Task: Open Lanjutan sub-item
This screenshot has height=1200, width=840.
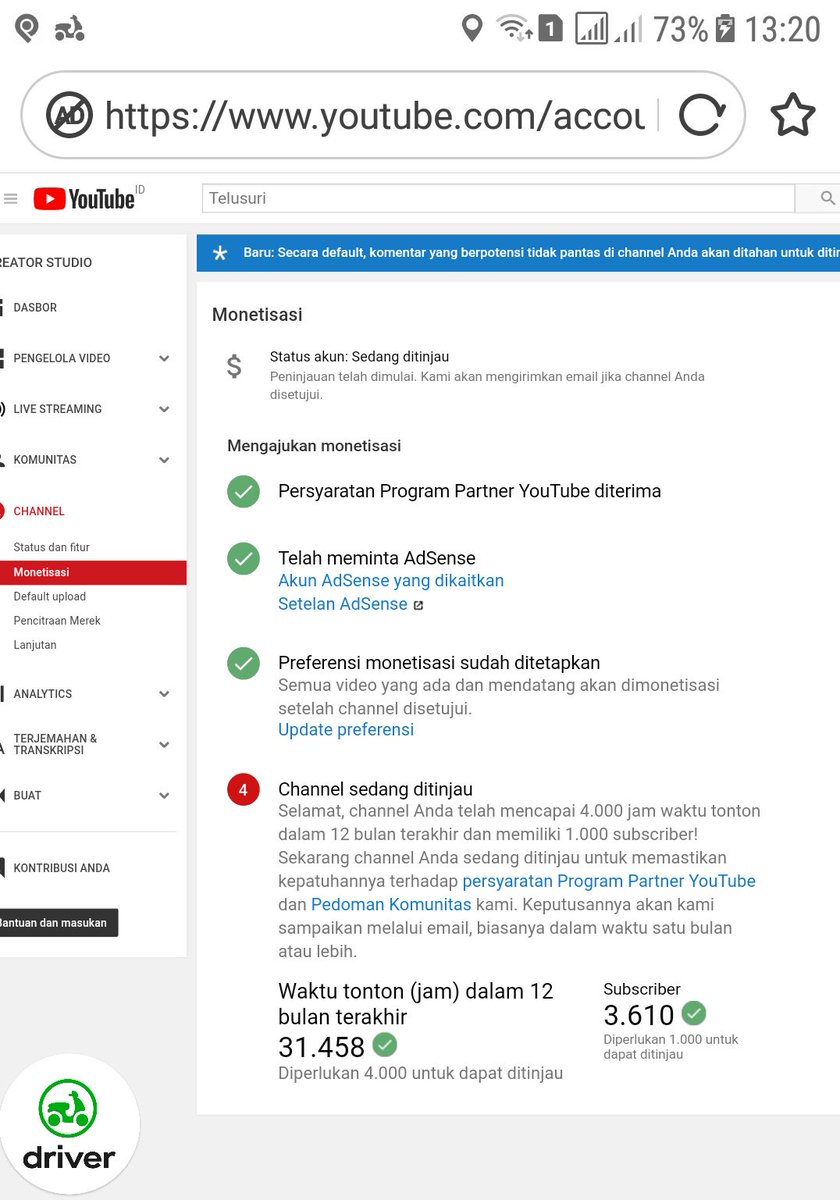Action: [35, 645]
